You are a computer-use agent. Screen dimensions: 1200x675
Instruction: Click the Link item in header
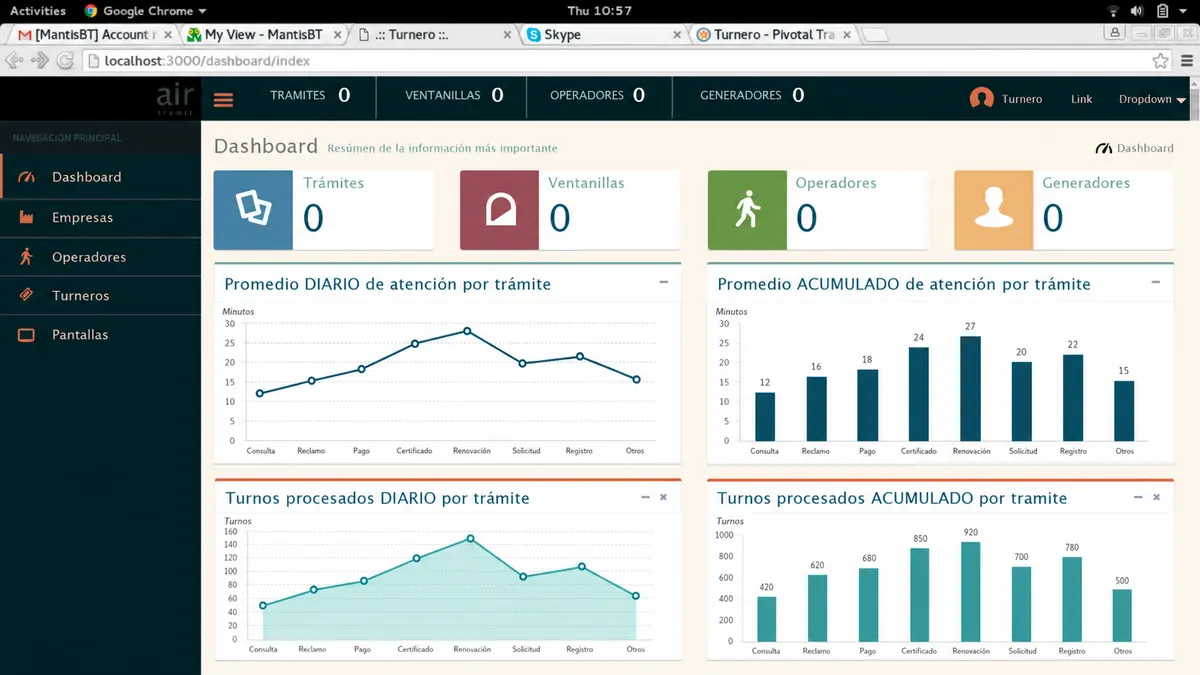click(1081, 99)
